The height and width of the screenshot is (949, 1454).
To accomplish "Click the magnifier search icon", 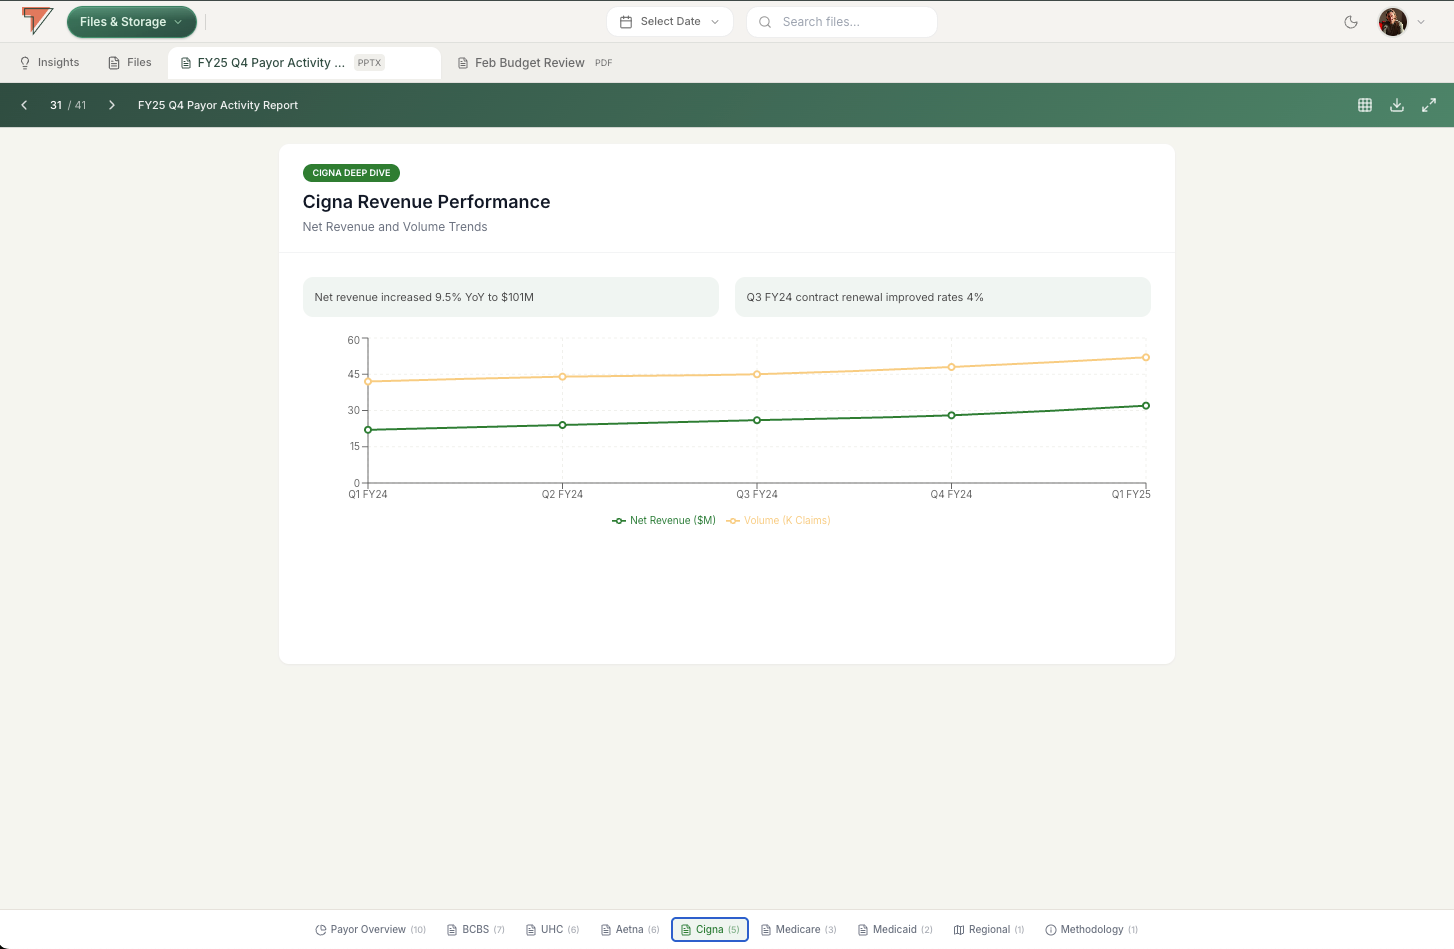I will [765, 22].
